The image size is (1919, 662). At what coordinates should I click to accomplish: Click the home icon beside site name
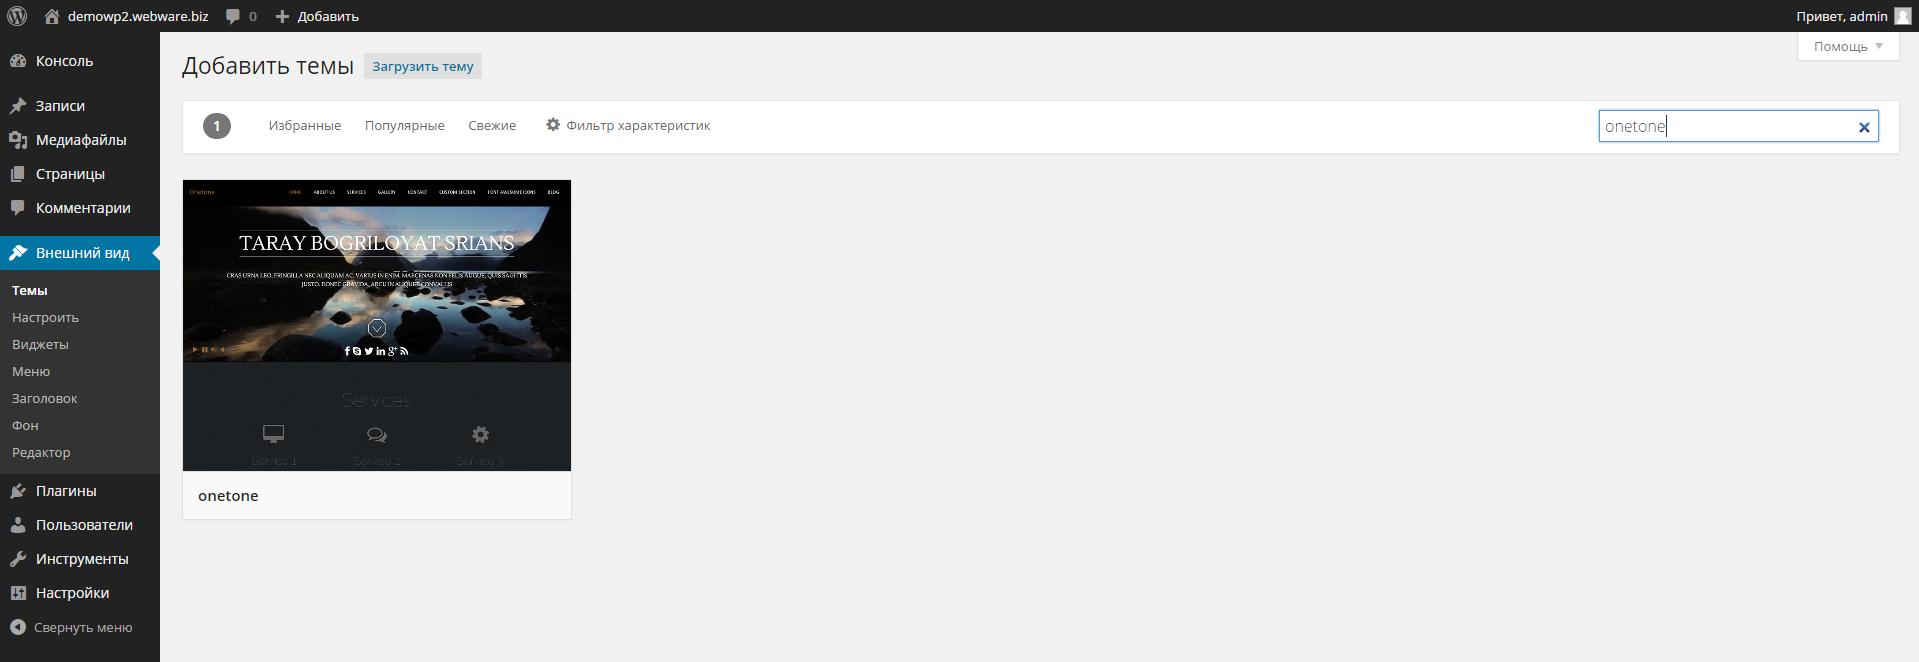[x=52, y=16]
